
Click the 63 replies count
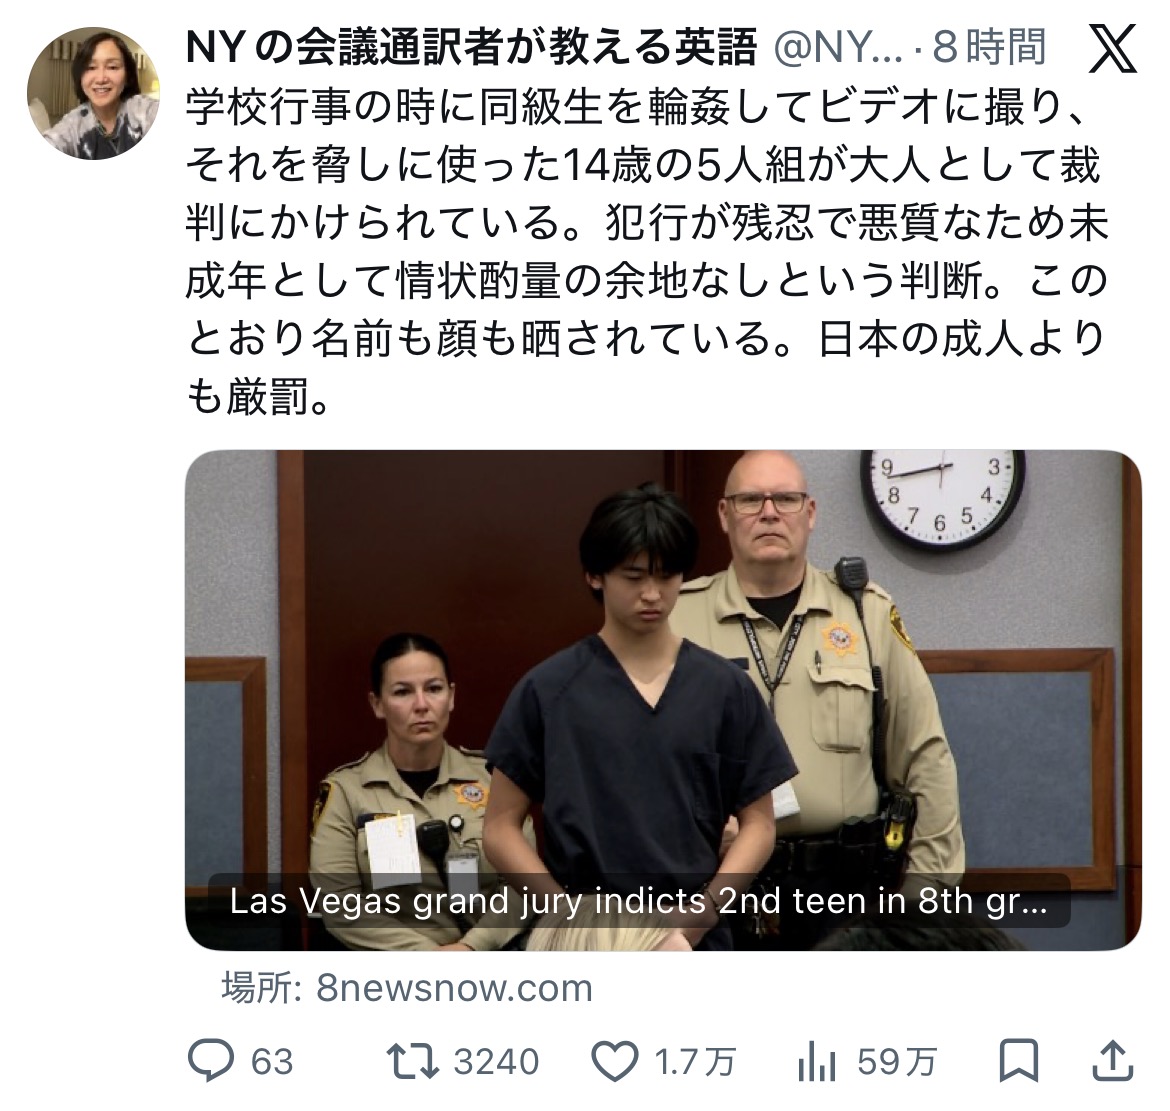pos(272,1062)
